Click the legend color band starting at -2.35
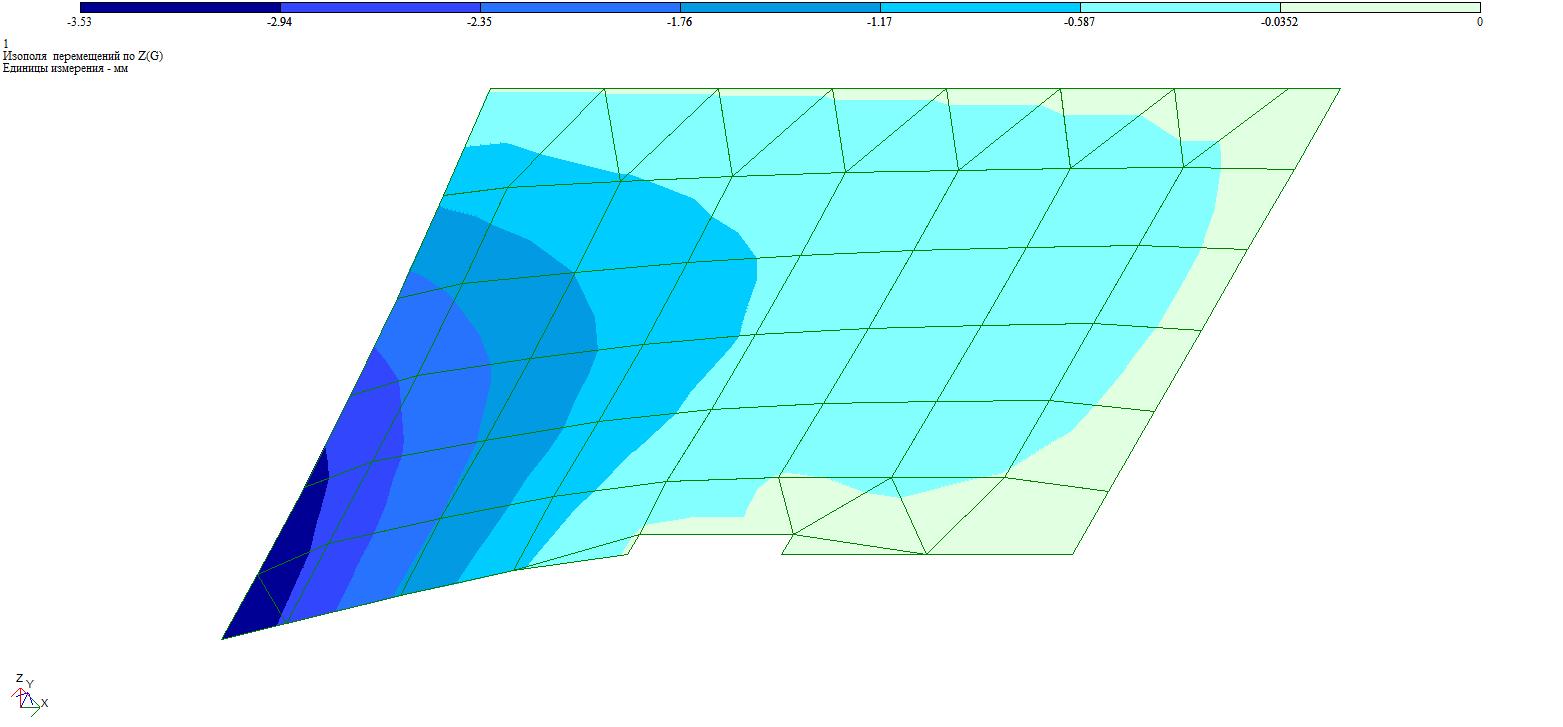Screen dimensions: 1563x727 (x=580, y=8)
